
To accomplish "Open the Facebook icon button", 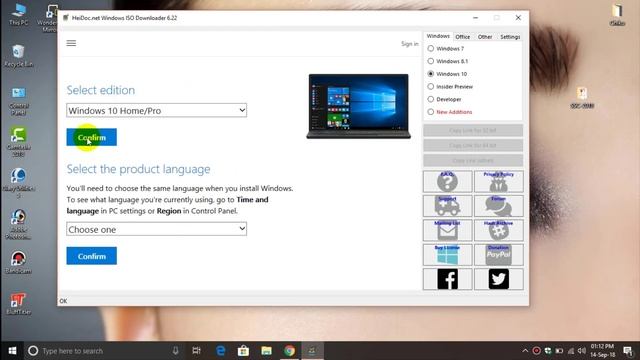I will pyautogui.click(x=447, y=279).
